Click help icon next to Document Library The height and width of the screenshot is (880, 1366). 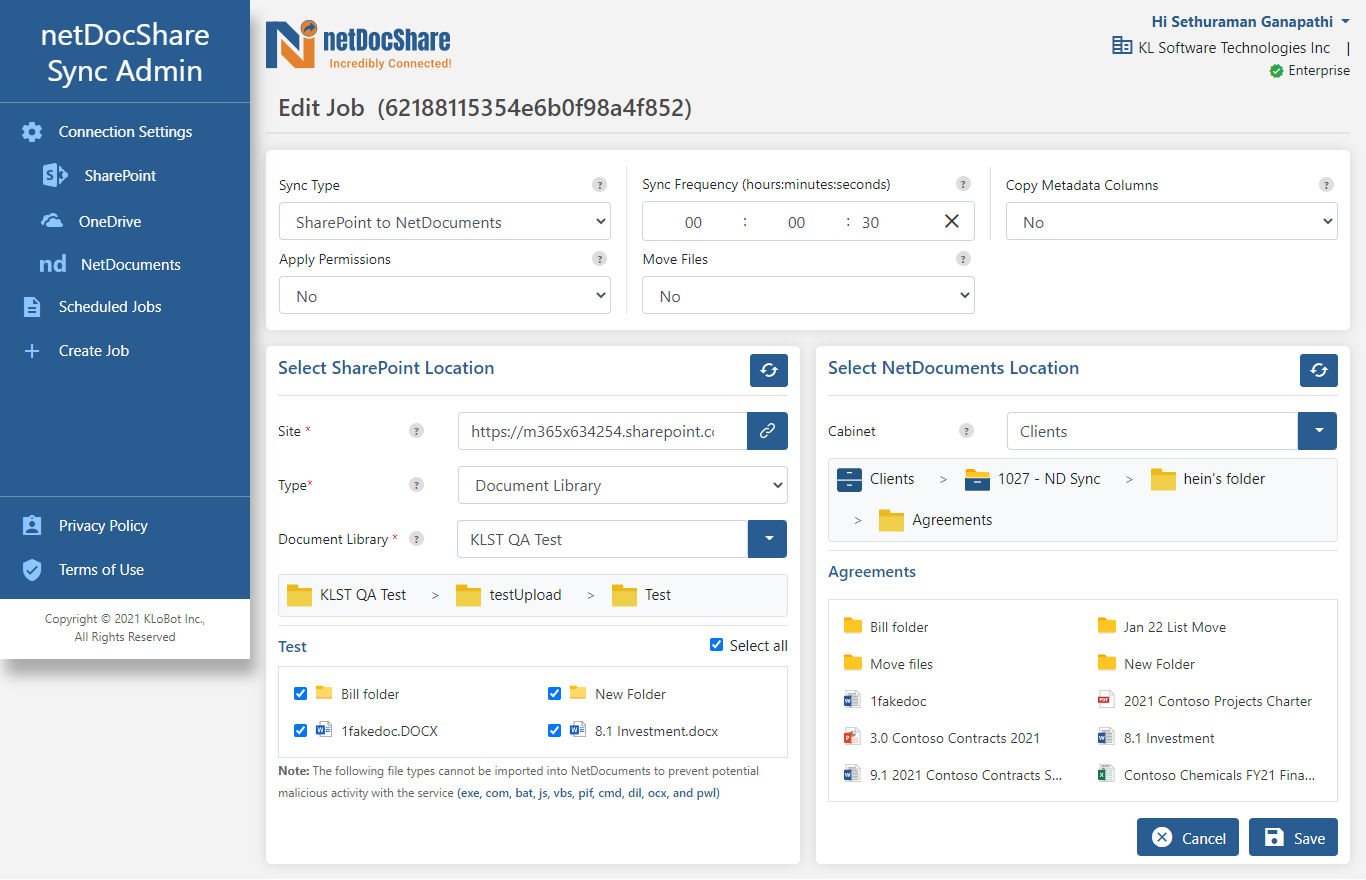click(x=417, y=539)
